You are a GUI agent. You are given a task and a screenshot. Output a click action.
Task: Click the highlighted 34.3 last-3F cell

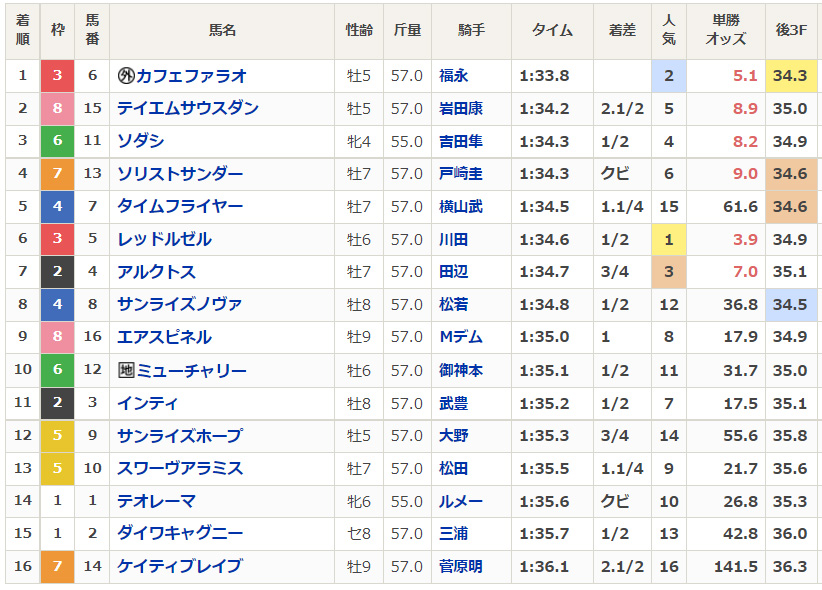[x=792, y=76]
